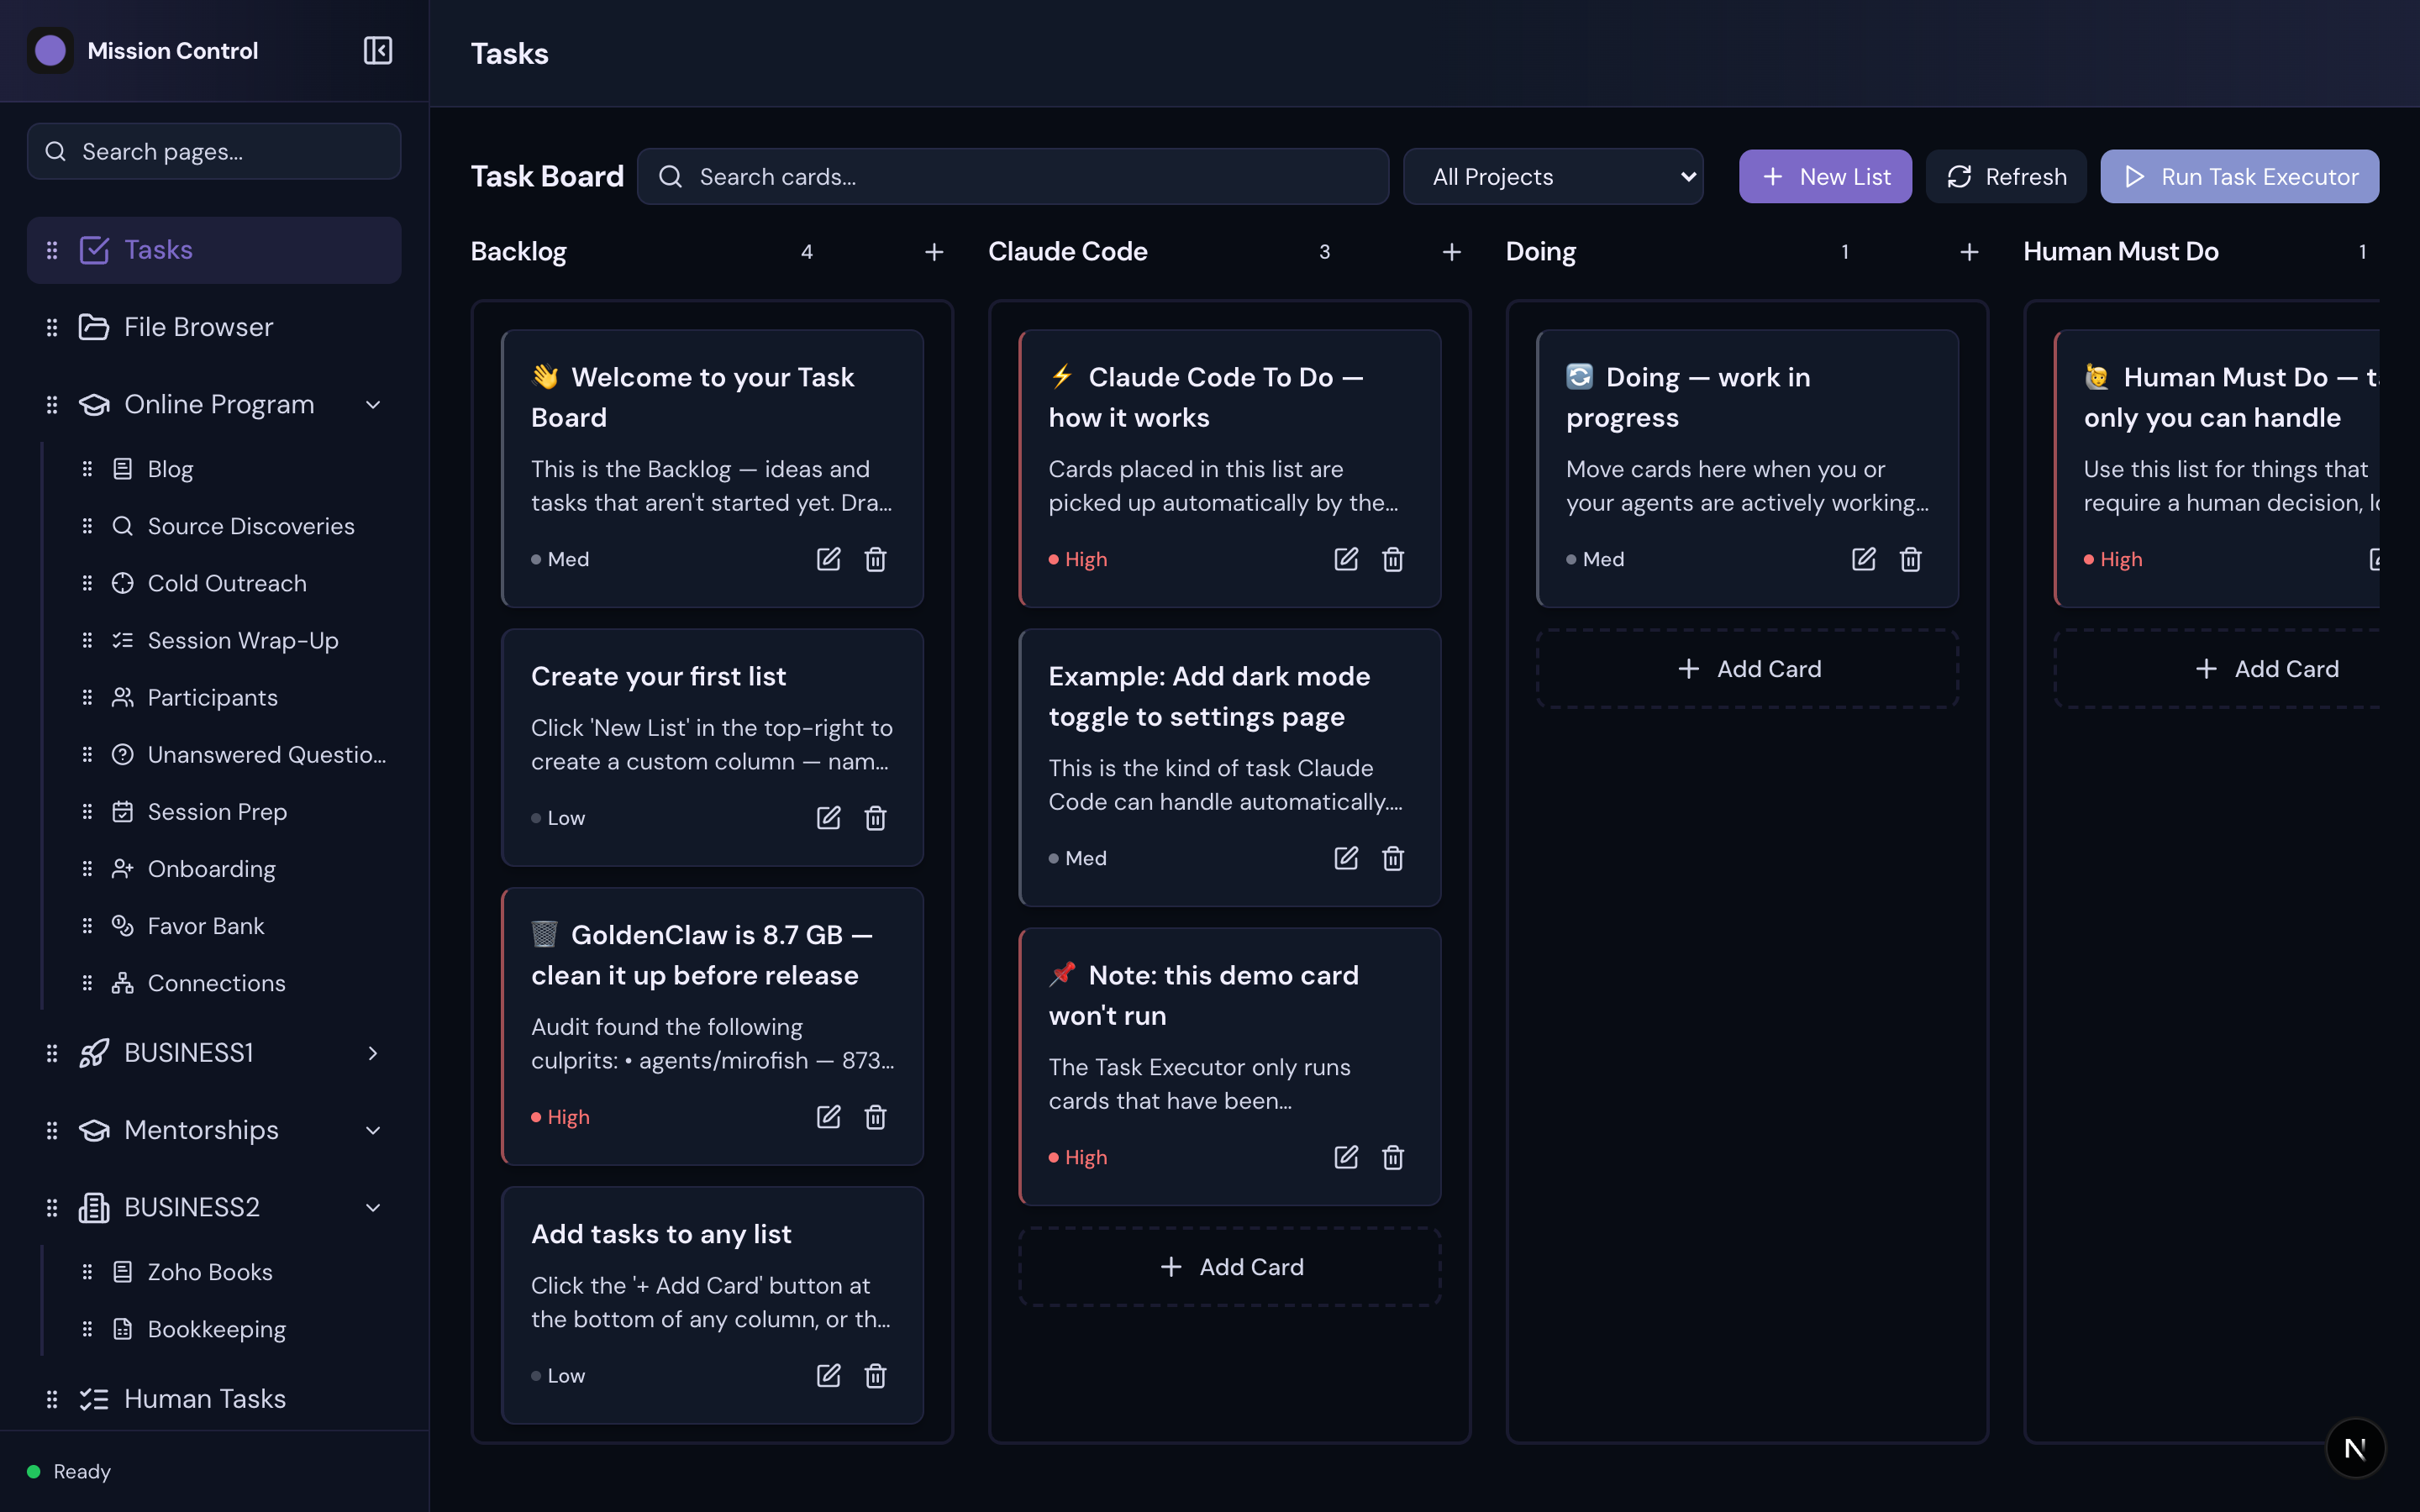Screen dimensions: 2420x1512
Task: Open Bookkeeping under BUSINESS2
Action: [216, 1328]
